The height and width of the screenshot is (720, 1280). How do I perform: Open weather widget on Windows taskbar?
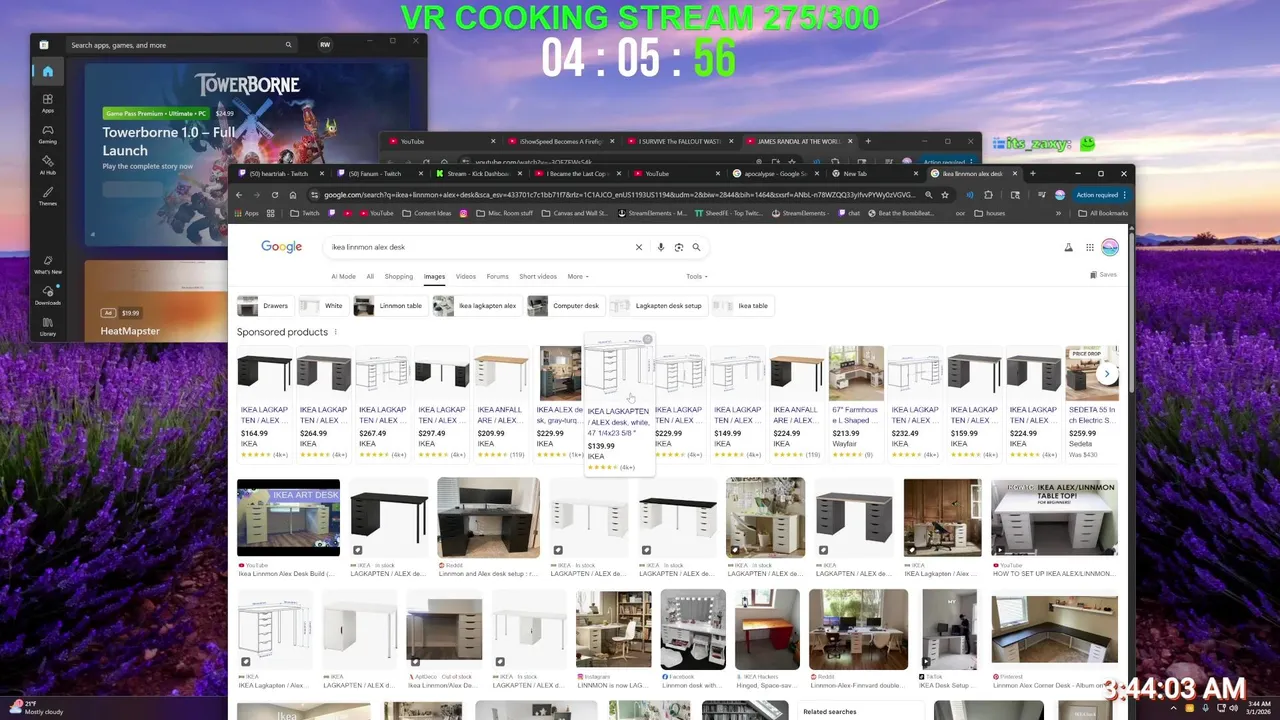pyautogui.click(x=36, y=707)
